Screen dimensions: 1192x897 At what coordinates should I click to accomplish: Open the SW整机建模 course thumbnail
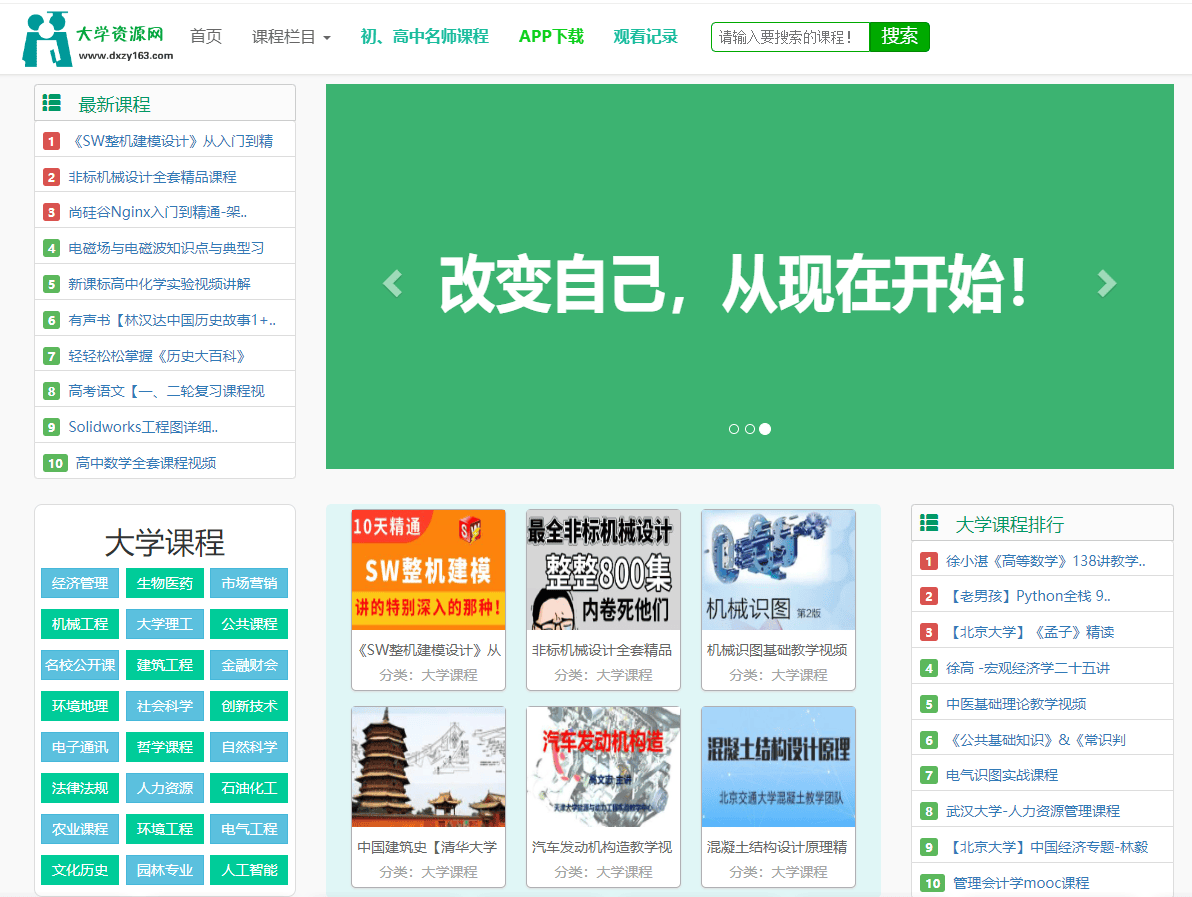click(x=428, y=569)
